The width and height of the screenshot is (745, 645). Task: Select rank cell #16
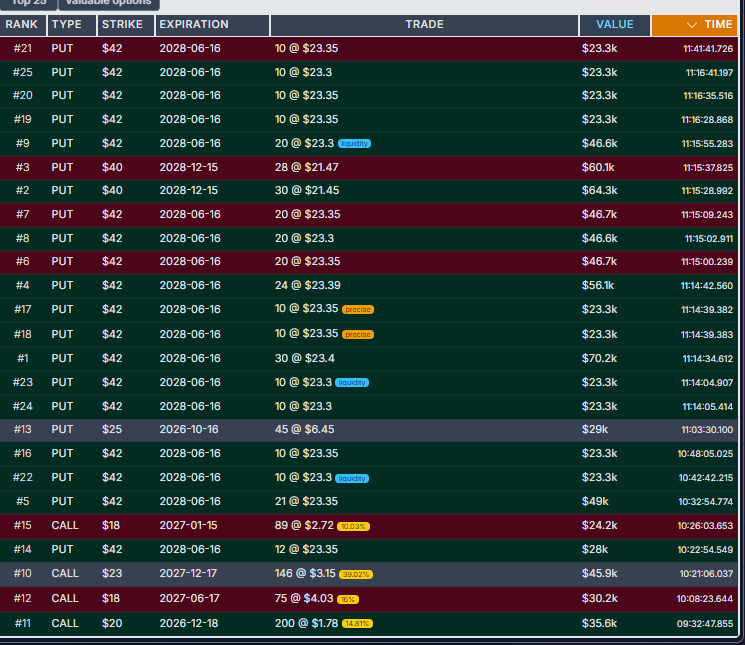click(23, 453)
